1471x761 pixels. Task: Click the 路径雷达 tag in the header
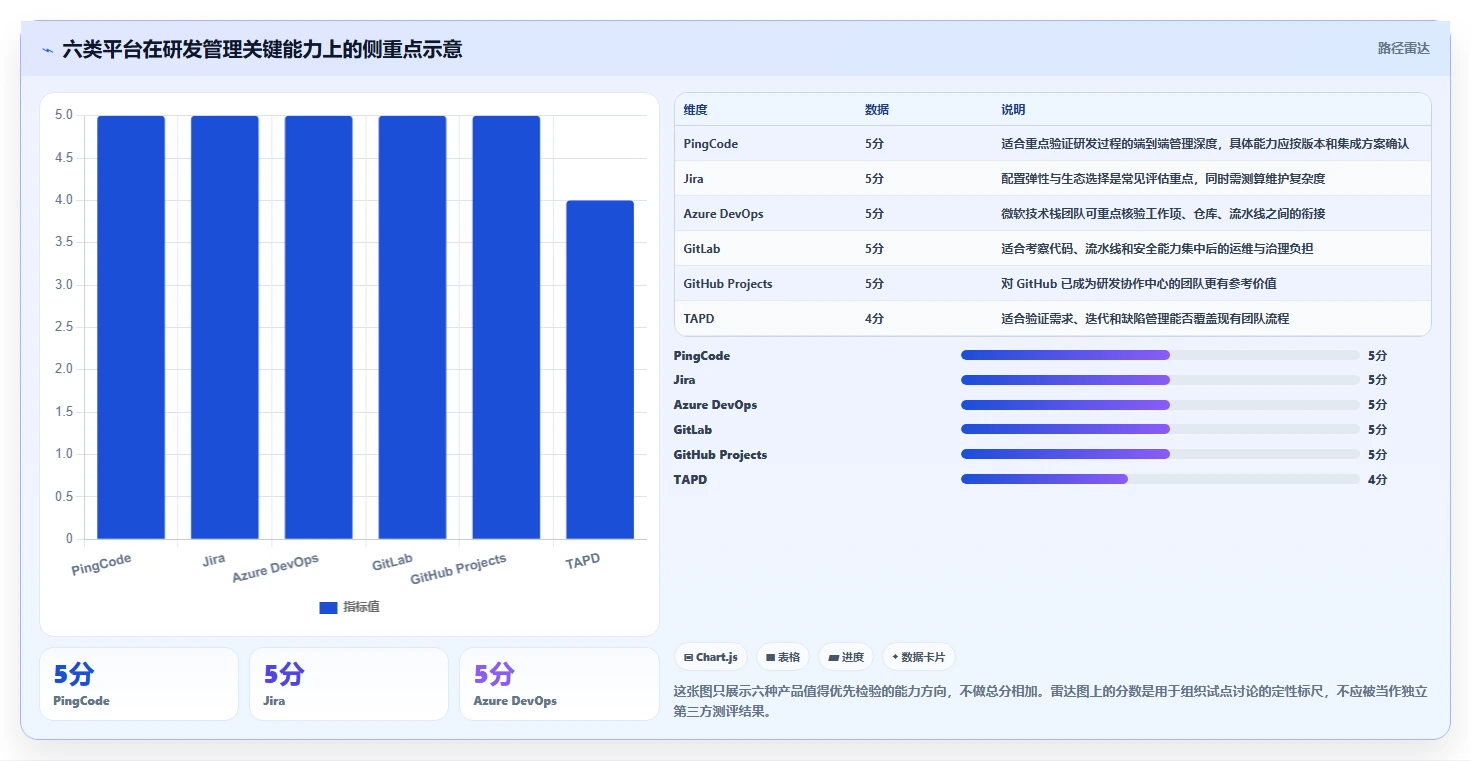1404,48
